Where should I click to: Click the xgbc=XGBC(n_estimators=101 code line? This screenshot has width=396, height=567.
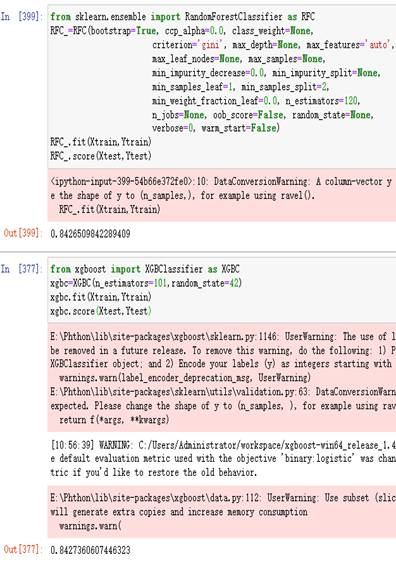tap(146, 283)
